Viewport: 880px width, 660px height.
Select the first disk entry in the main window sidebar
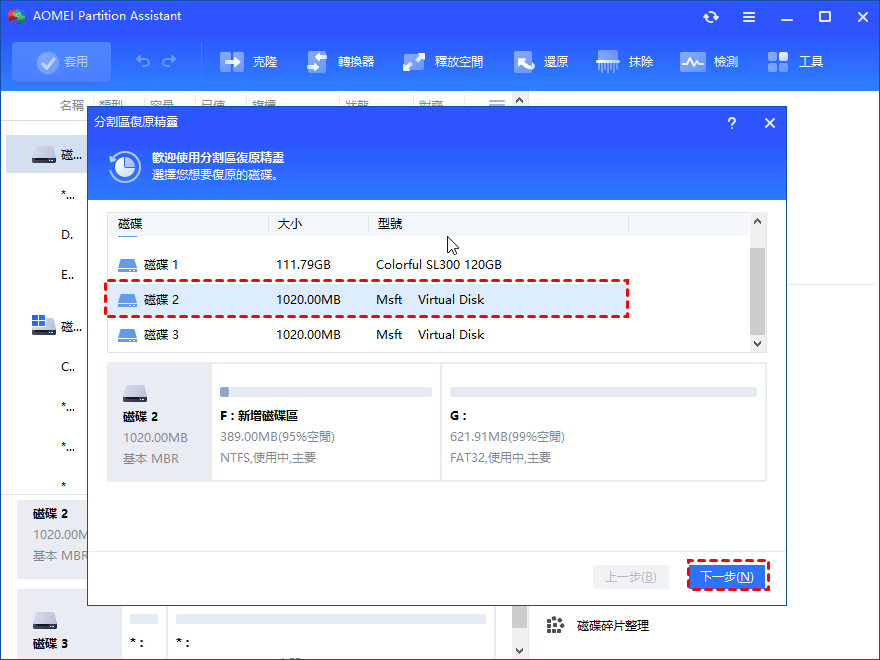47,154
